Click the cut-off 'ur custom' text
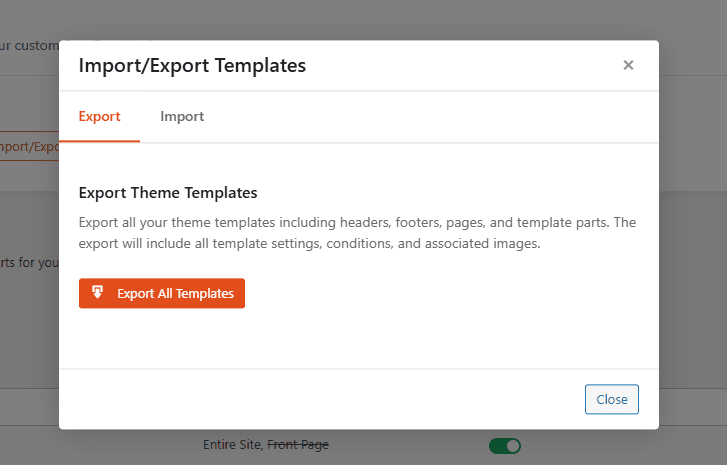This screenshot has width=727, height=465. [x=30, y=44]
